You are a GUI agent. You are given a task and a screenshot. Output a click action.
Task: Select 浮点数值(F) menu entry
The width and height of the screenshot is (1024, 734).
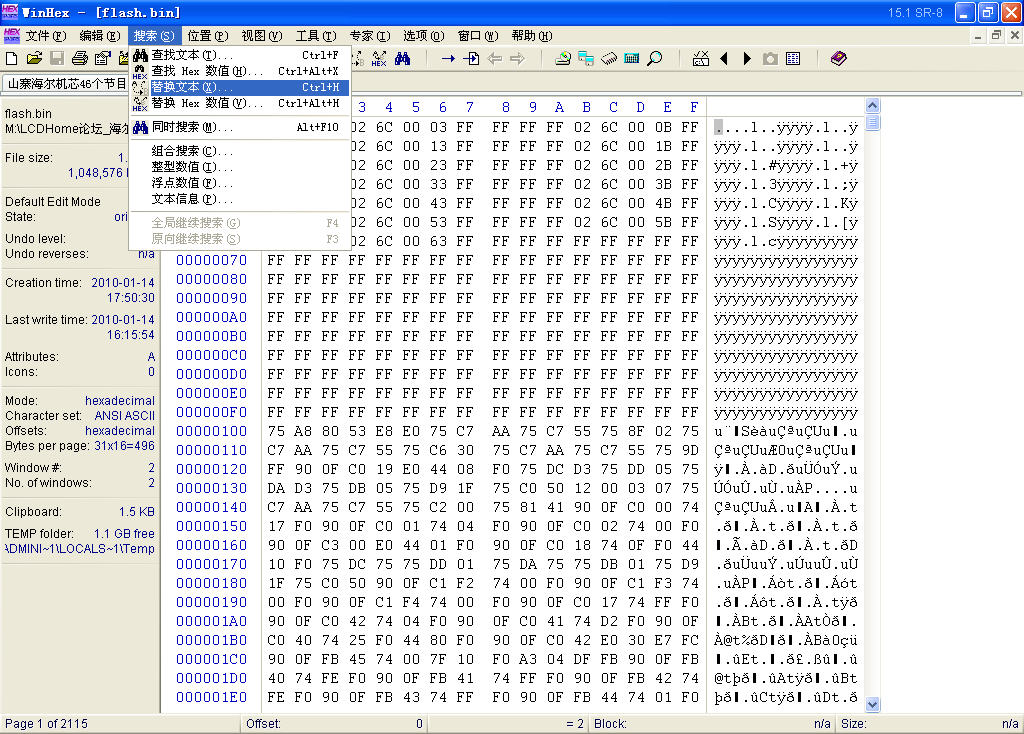click(x=240, y=183)
